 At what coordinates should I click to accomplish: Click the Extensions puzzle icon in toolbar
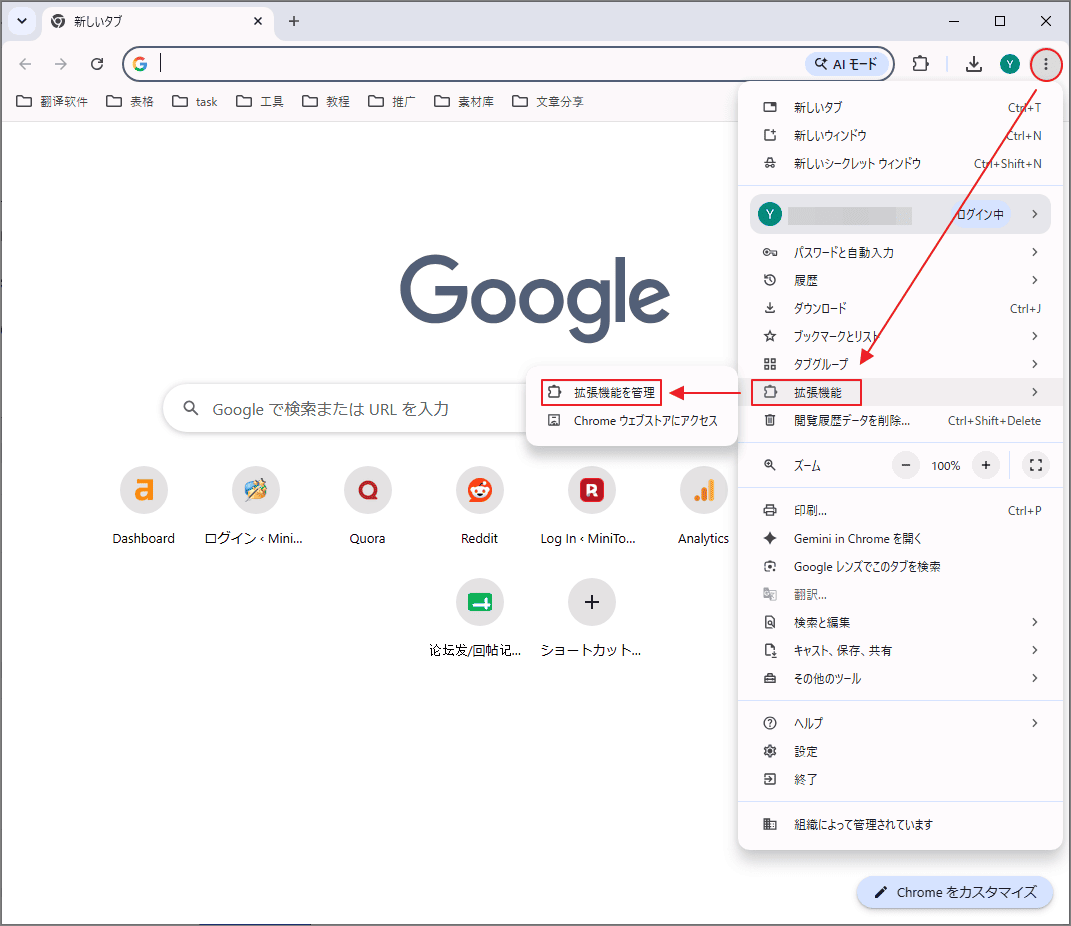coord(920,64)
